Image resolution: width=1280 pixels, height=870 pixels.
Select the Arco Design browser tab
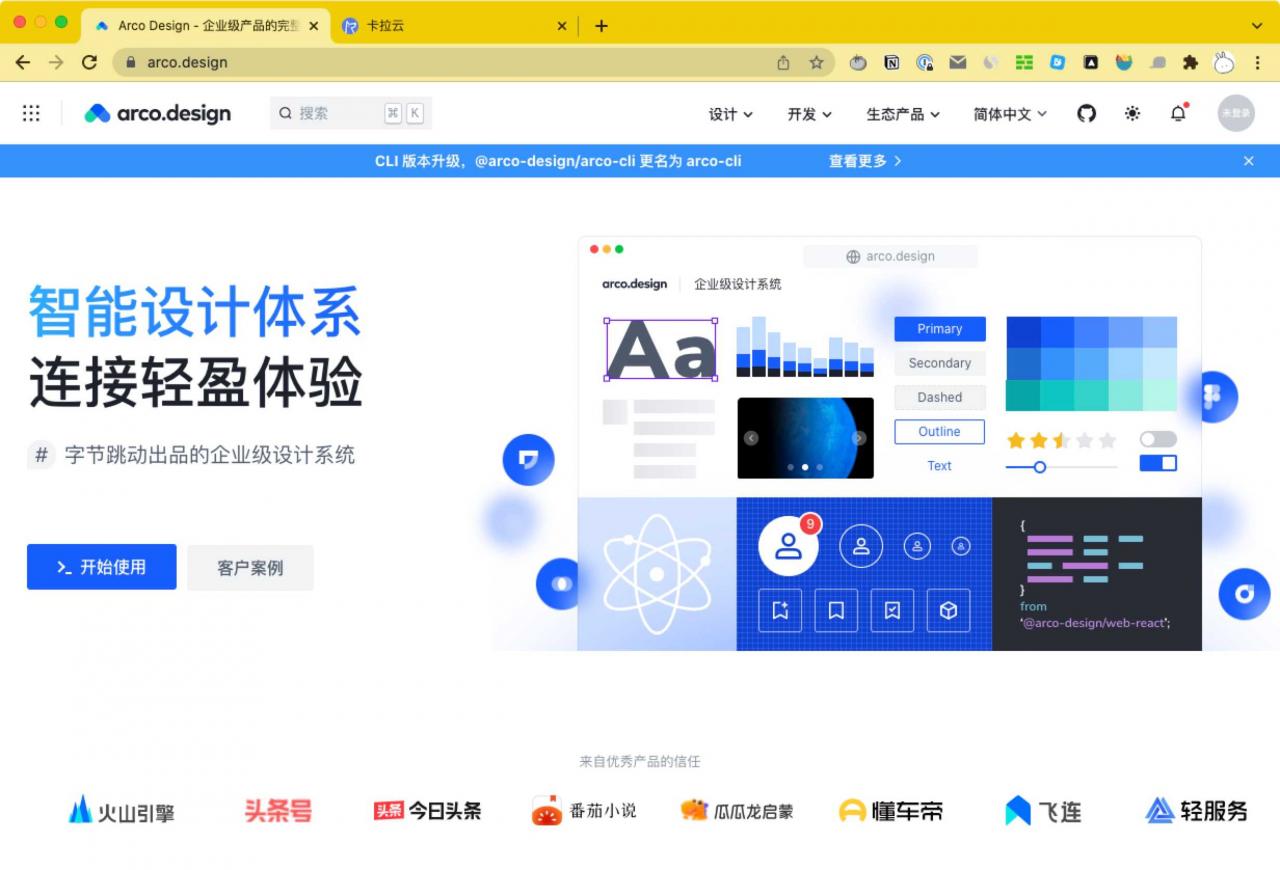coord(205,26)
